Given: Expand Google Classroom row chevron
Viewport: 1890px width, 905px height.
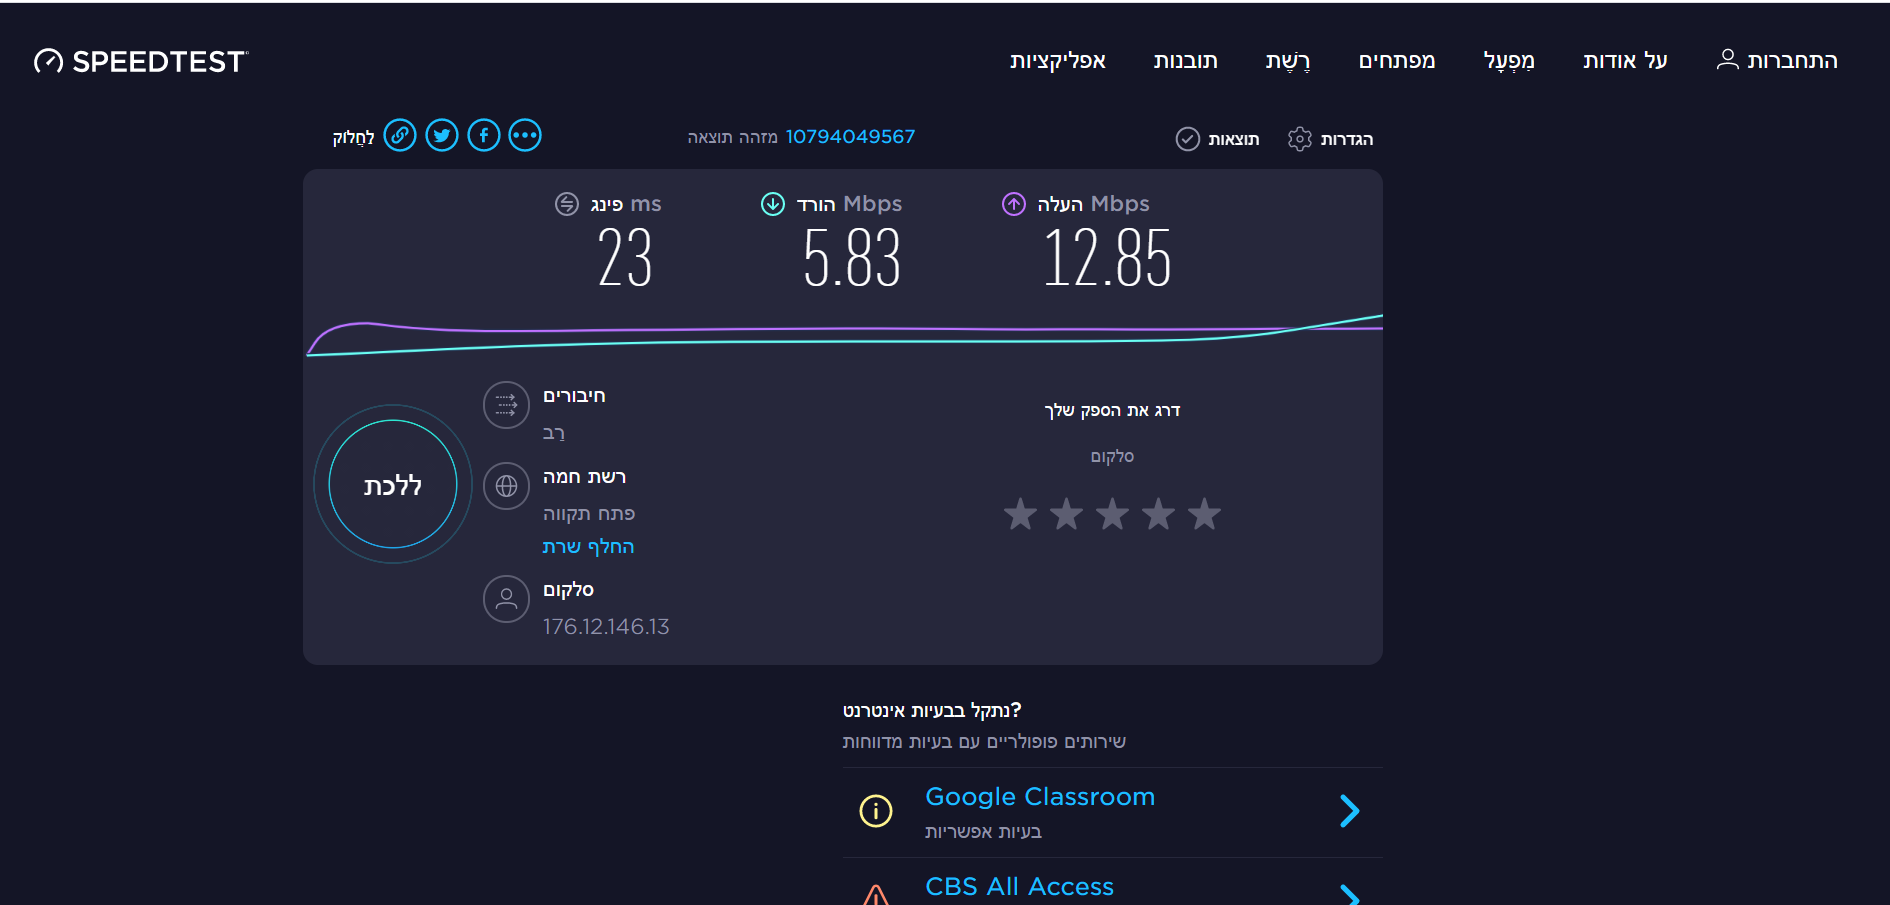Looking at the screenshot, I should pos(1350,811).
